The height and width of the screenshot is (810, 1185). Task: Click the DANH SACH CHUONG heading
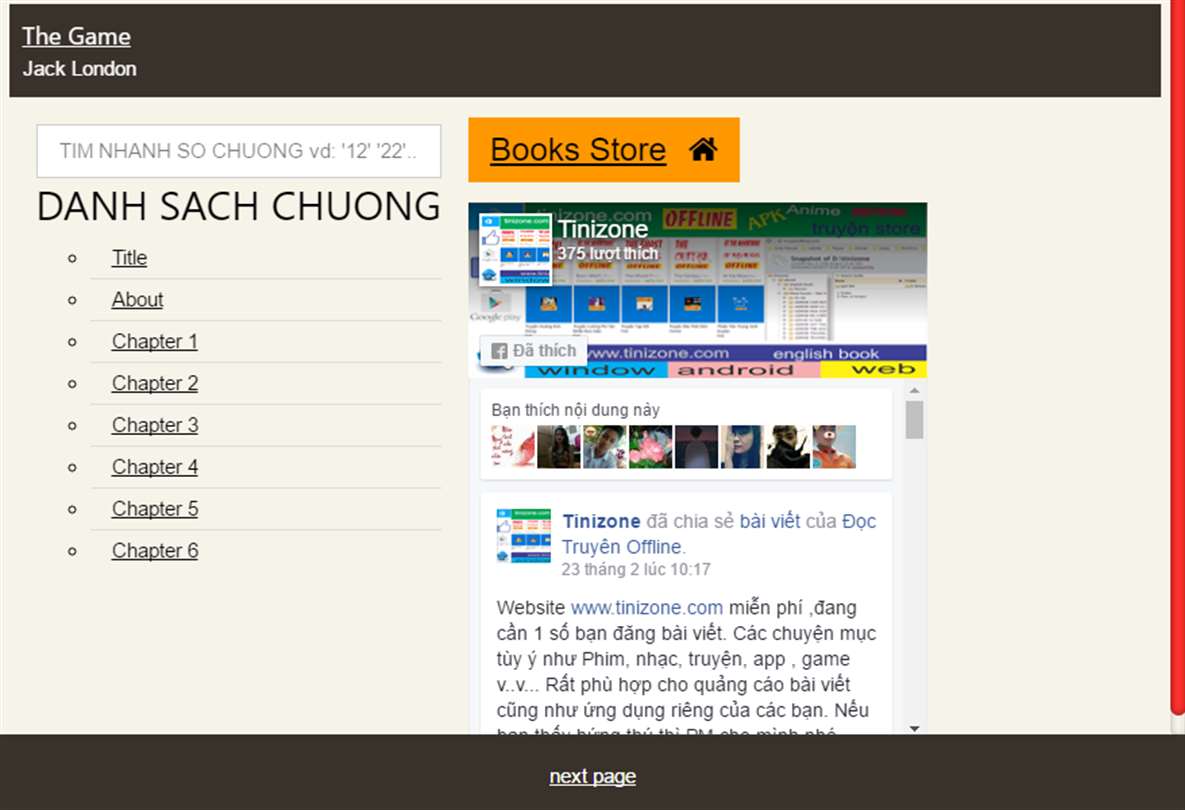coord(239,206)
